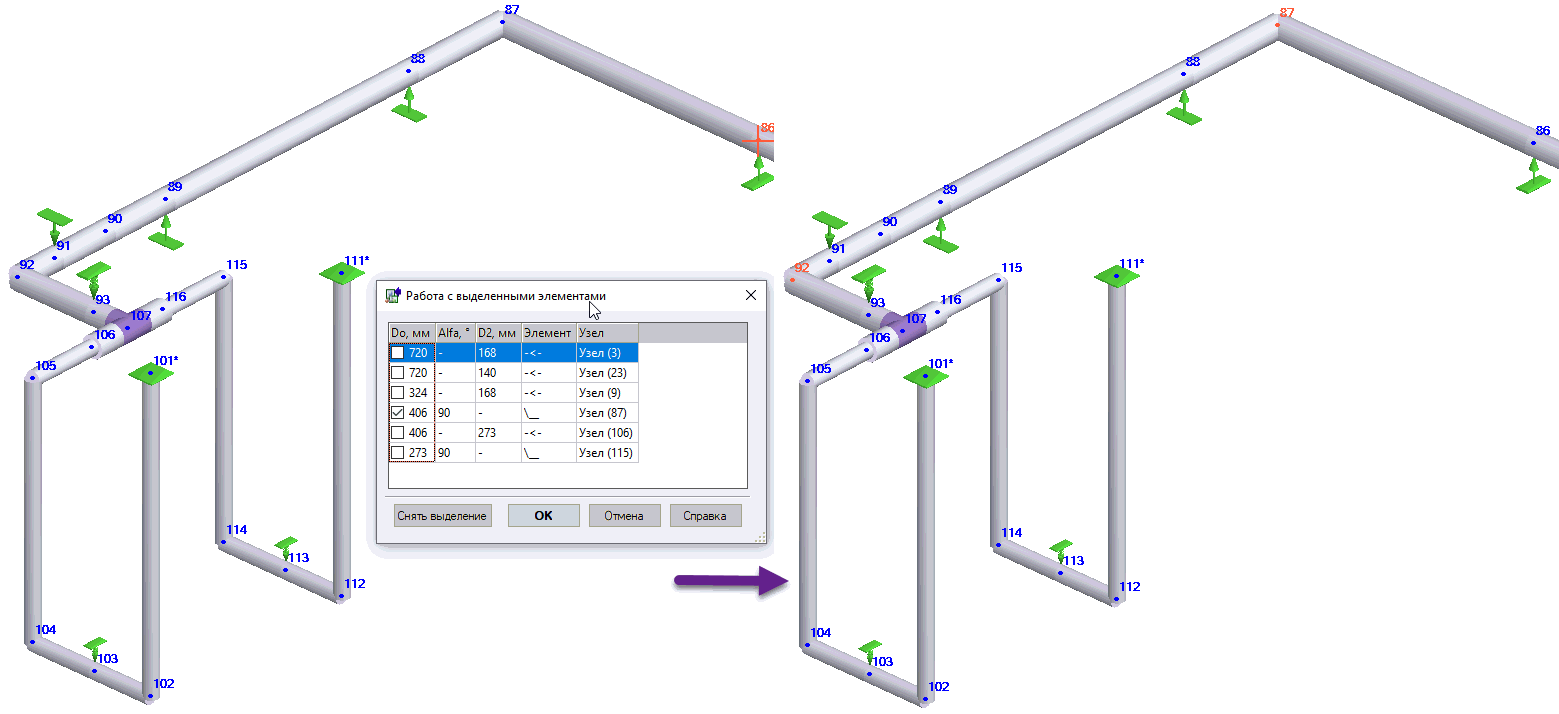The height and width of the screenshot is (714, 1559).
Task: Click the Отмена button
Action: (x=624, y=516)
